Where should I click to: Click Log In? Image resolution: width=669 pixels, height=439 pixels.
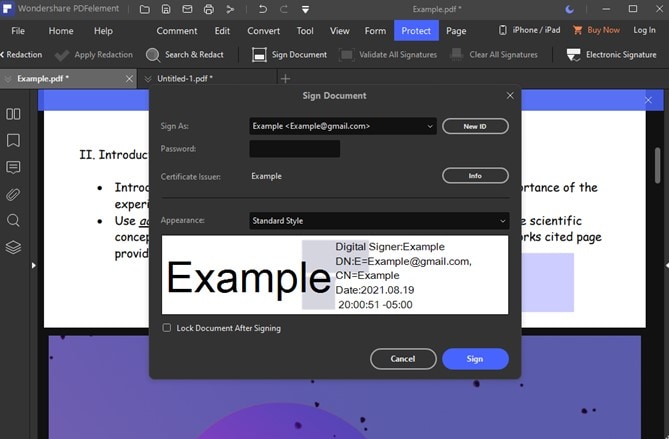tap(644, 30)
